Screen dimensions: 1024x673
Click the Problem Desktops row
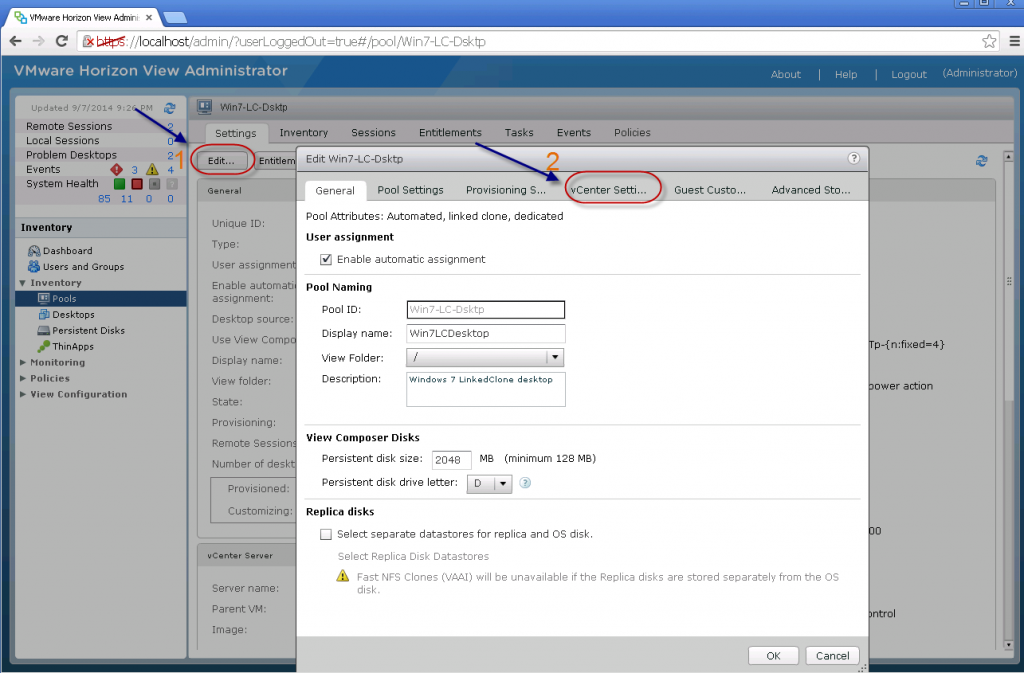click(101, 155)
